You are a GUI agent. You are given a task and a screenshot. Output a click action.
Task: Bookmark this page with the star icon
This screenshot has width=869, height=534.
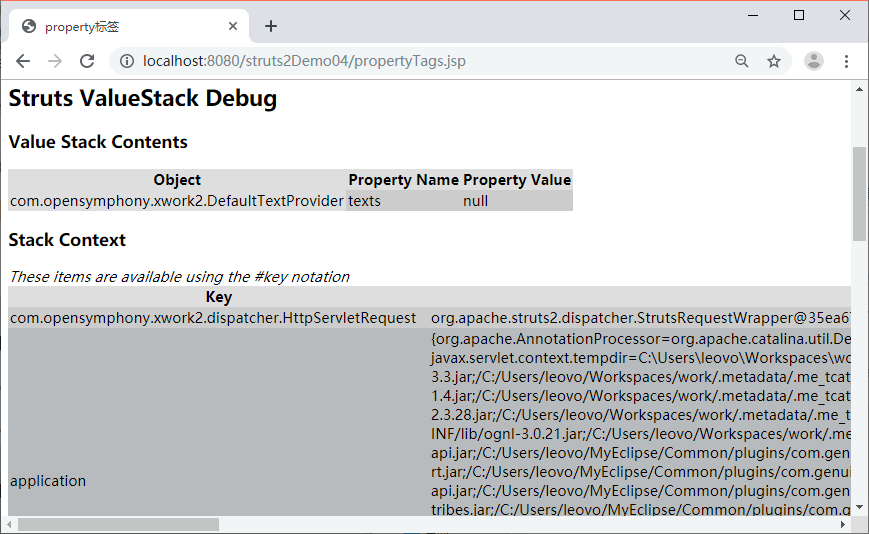click(774, 61)
